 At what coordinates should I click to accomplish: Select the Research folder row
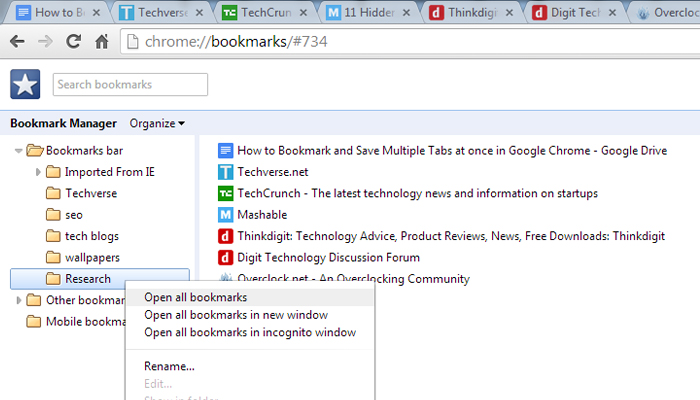pos(100,279)
